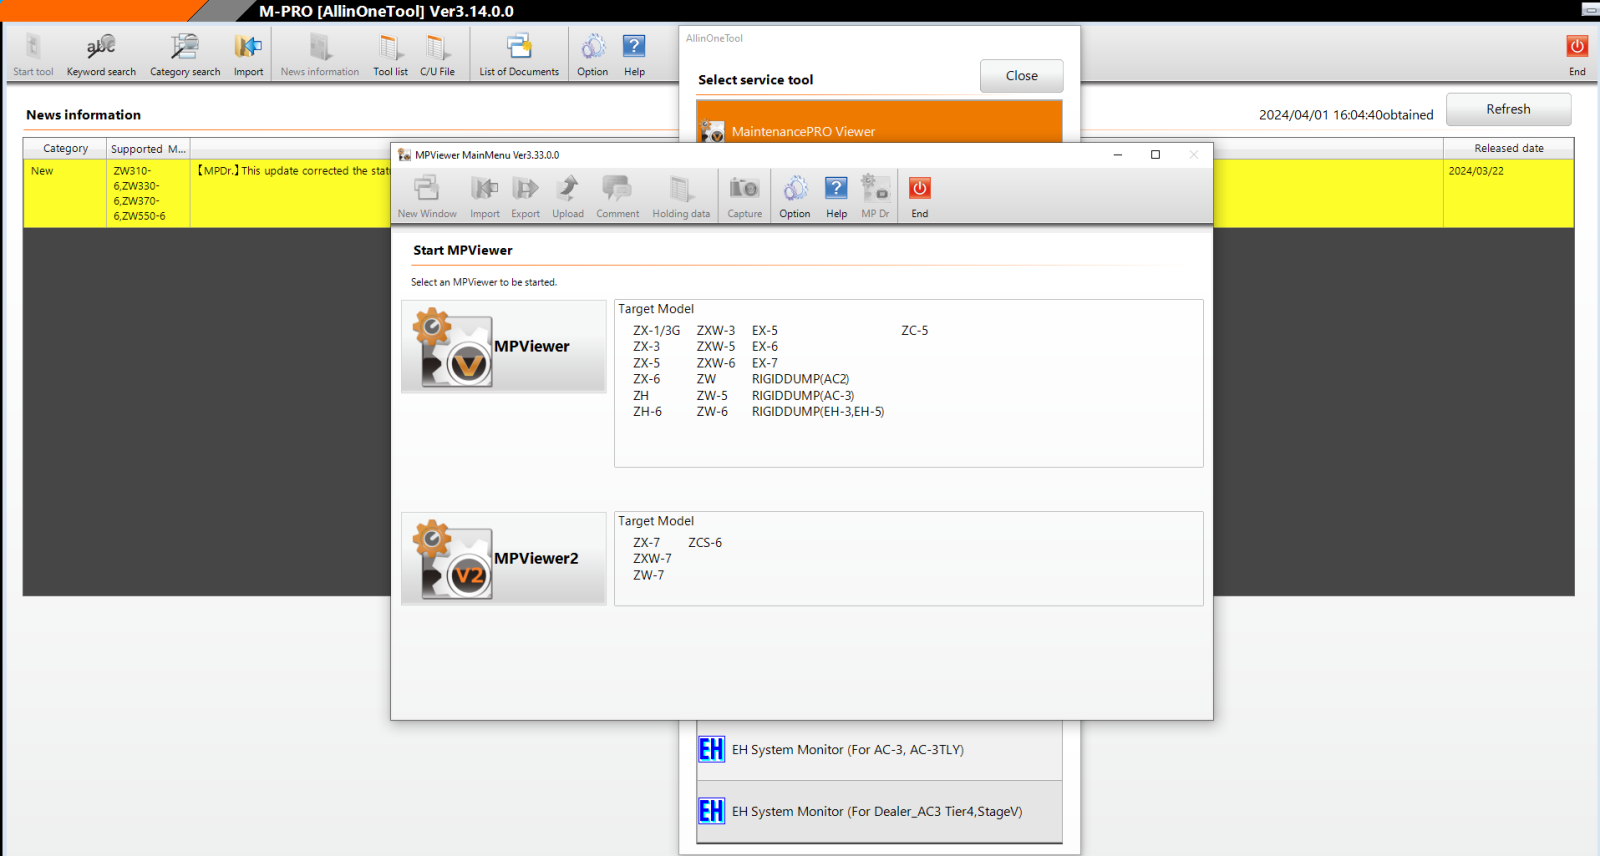Click Upload in MPViewer toolbar
The height and width of the screenshot is (856, 1600).
tap(568, 196)
